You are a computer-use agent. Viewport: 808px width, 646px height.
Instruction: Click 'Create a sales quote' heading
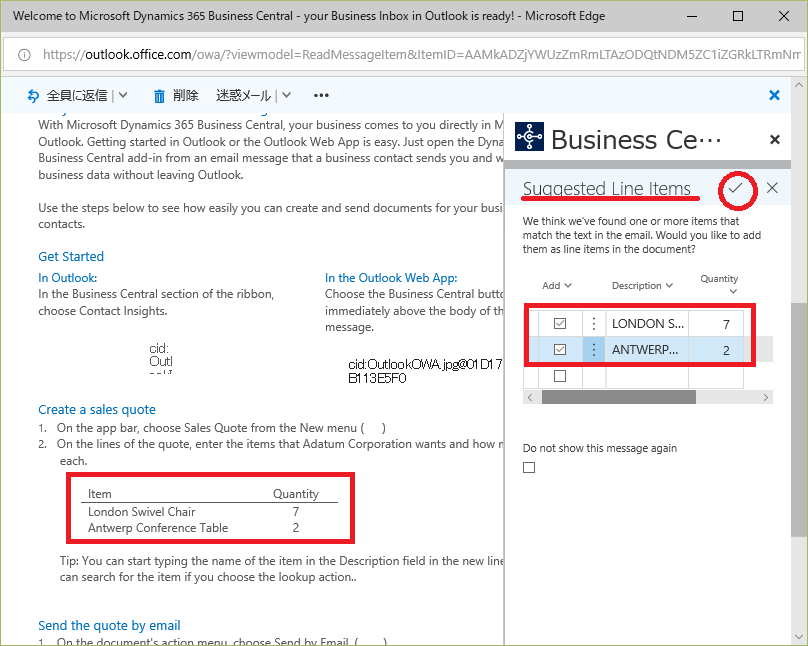click(x=97, y=410)
